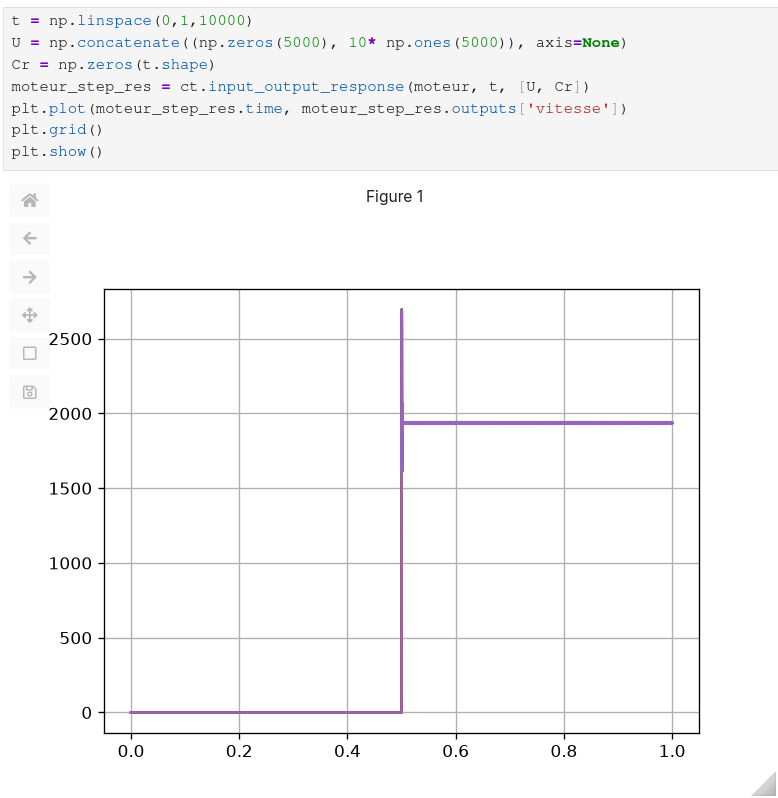778x798 pixels.
Task: Click the y-axis label 2500
Action: point(71,339)
